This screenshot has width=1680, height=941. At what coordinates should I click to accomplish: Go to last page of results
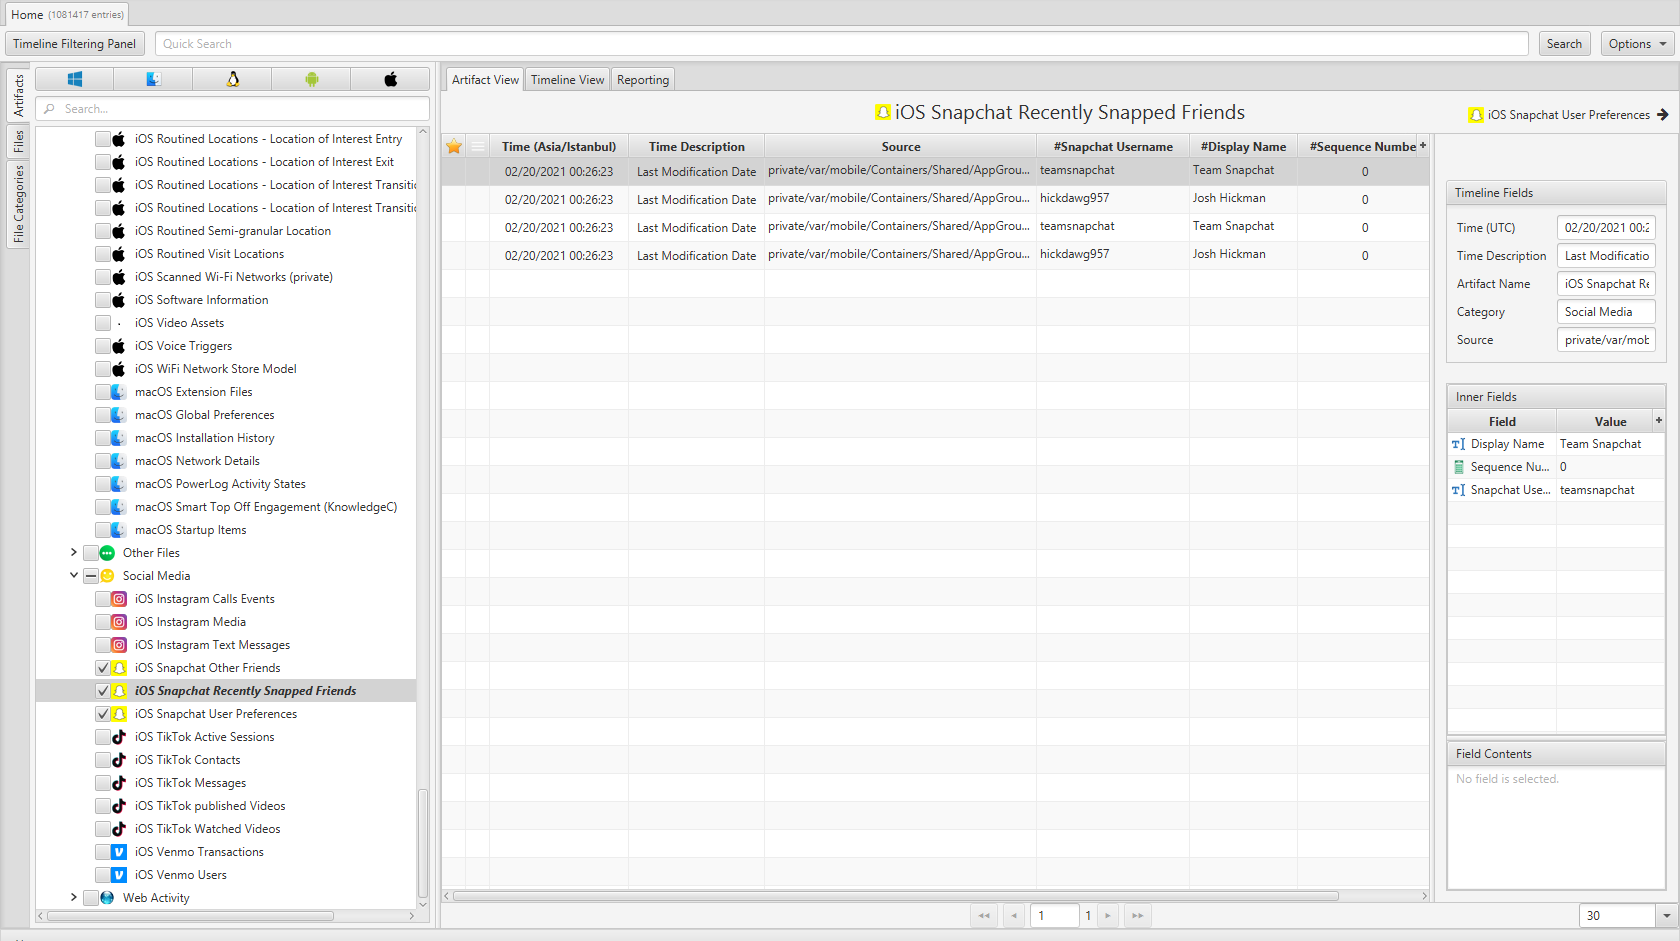pyautogui.click(x=1137, y=915)
